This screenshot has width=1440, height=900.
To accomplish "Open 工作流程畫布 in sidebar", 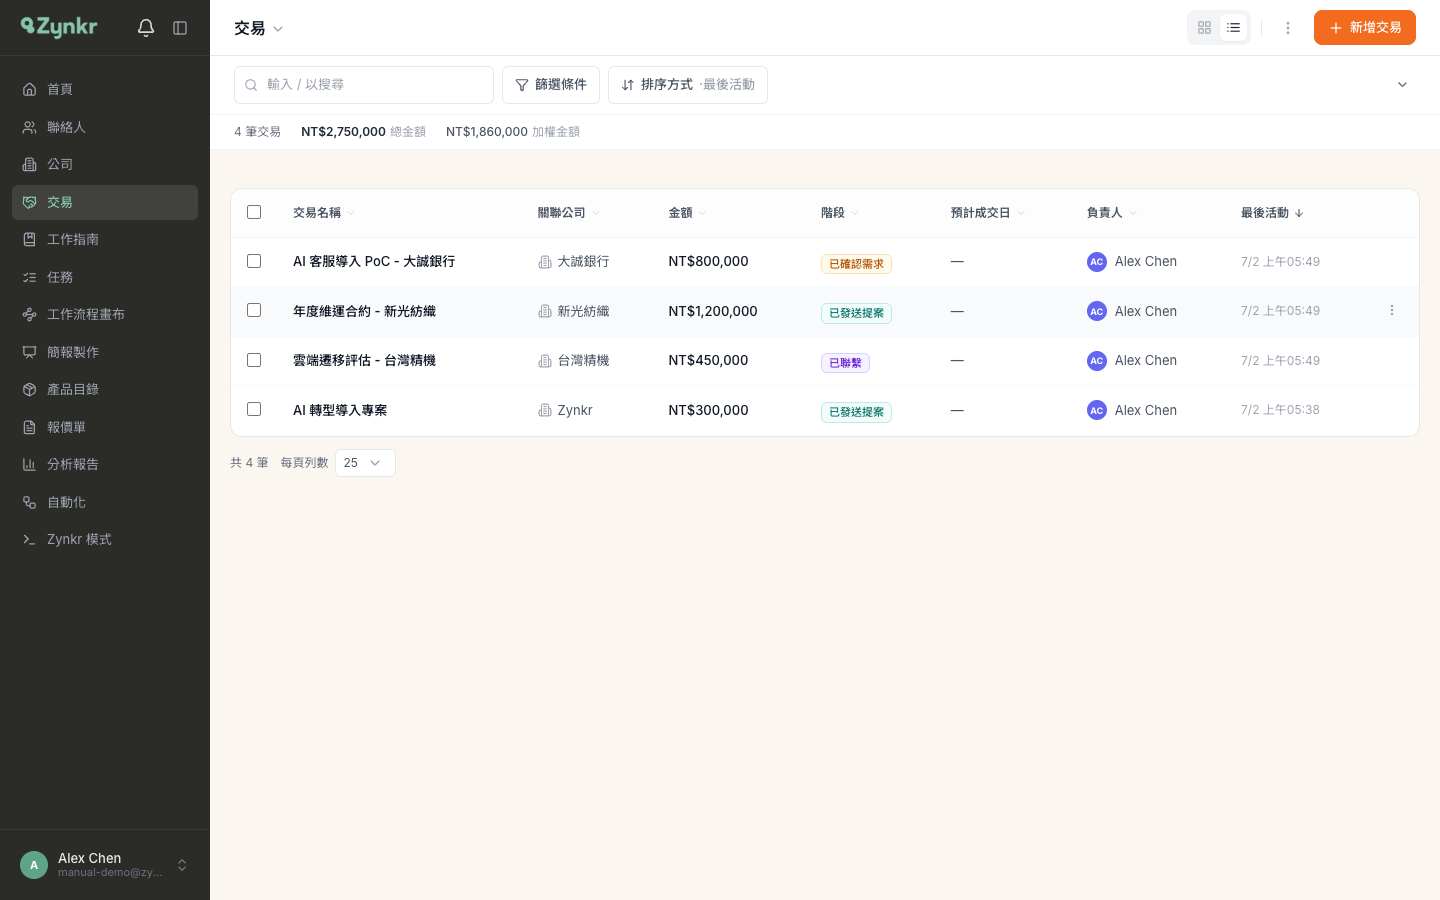I will (105, 314).
